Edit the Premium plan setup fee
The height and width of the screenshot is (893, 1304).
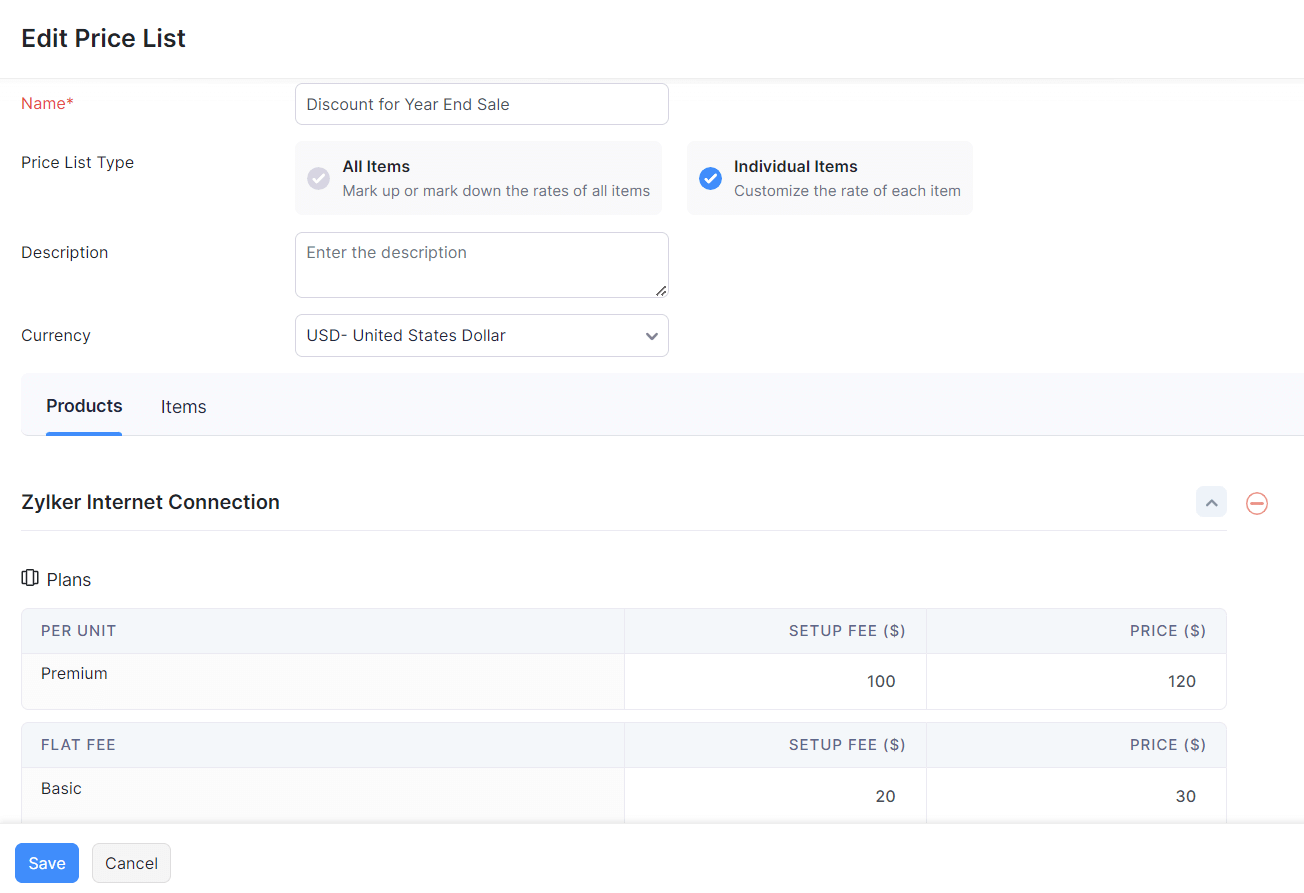click(x=776, y=682)
